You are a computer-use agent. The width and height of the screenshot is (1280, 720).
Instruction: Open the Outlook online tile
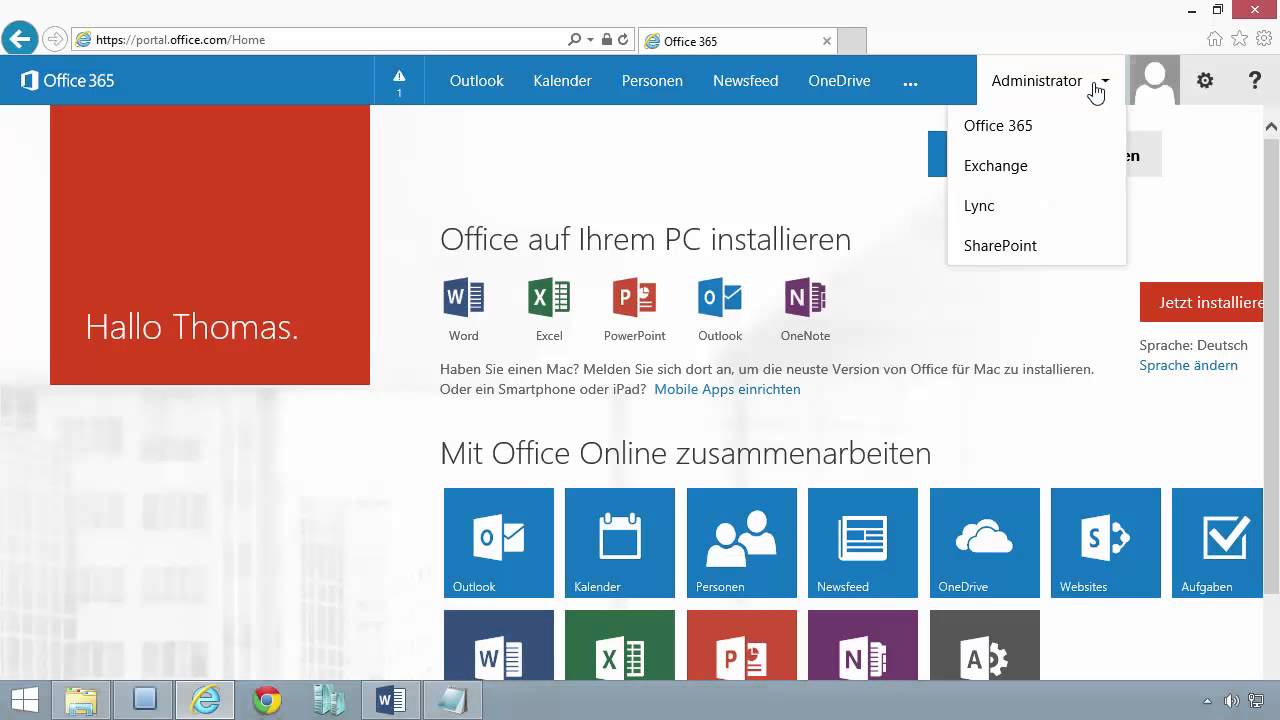click(x=499, y=543)
